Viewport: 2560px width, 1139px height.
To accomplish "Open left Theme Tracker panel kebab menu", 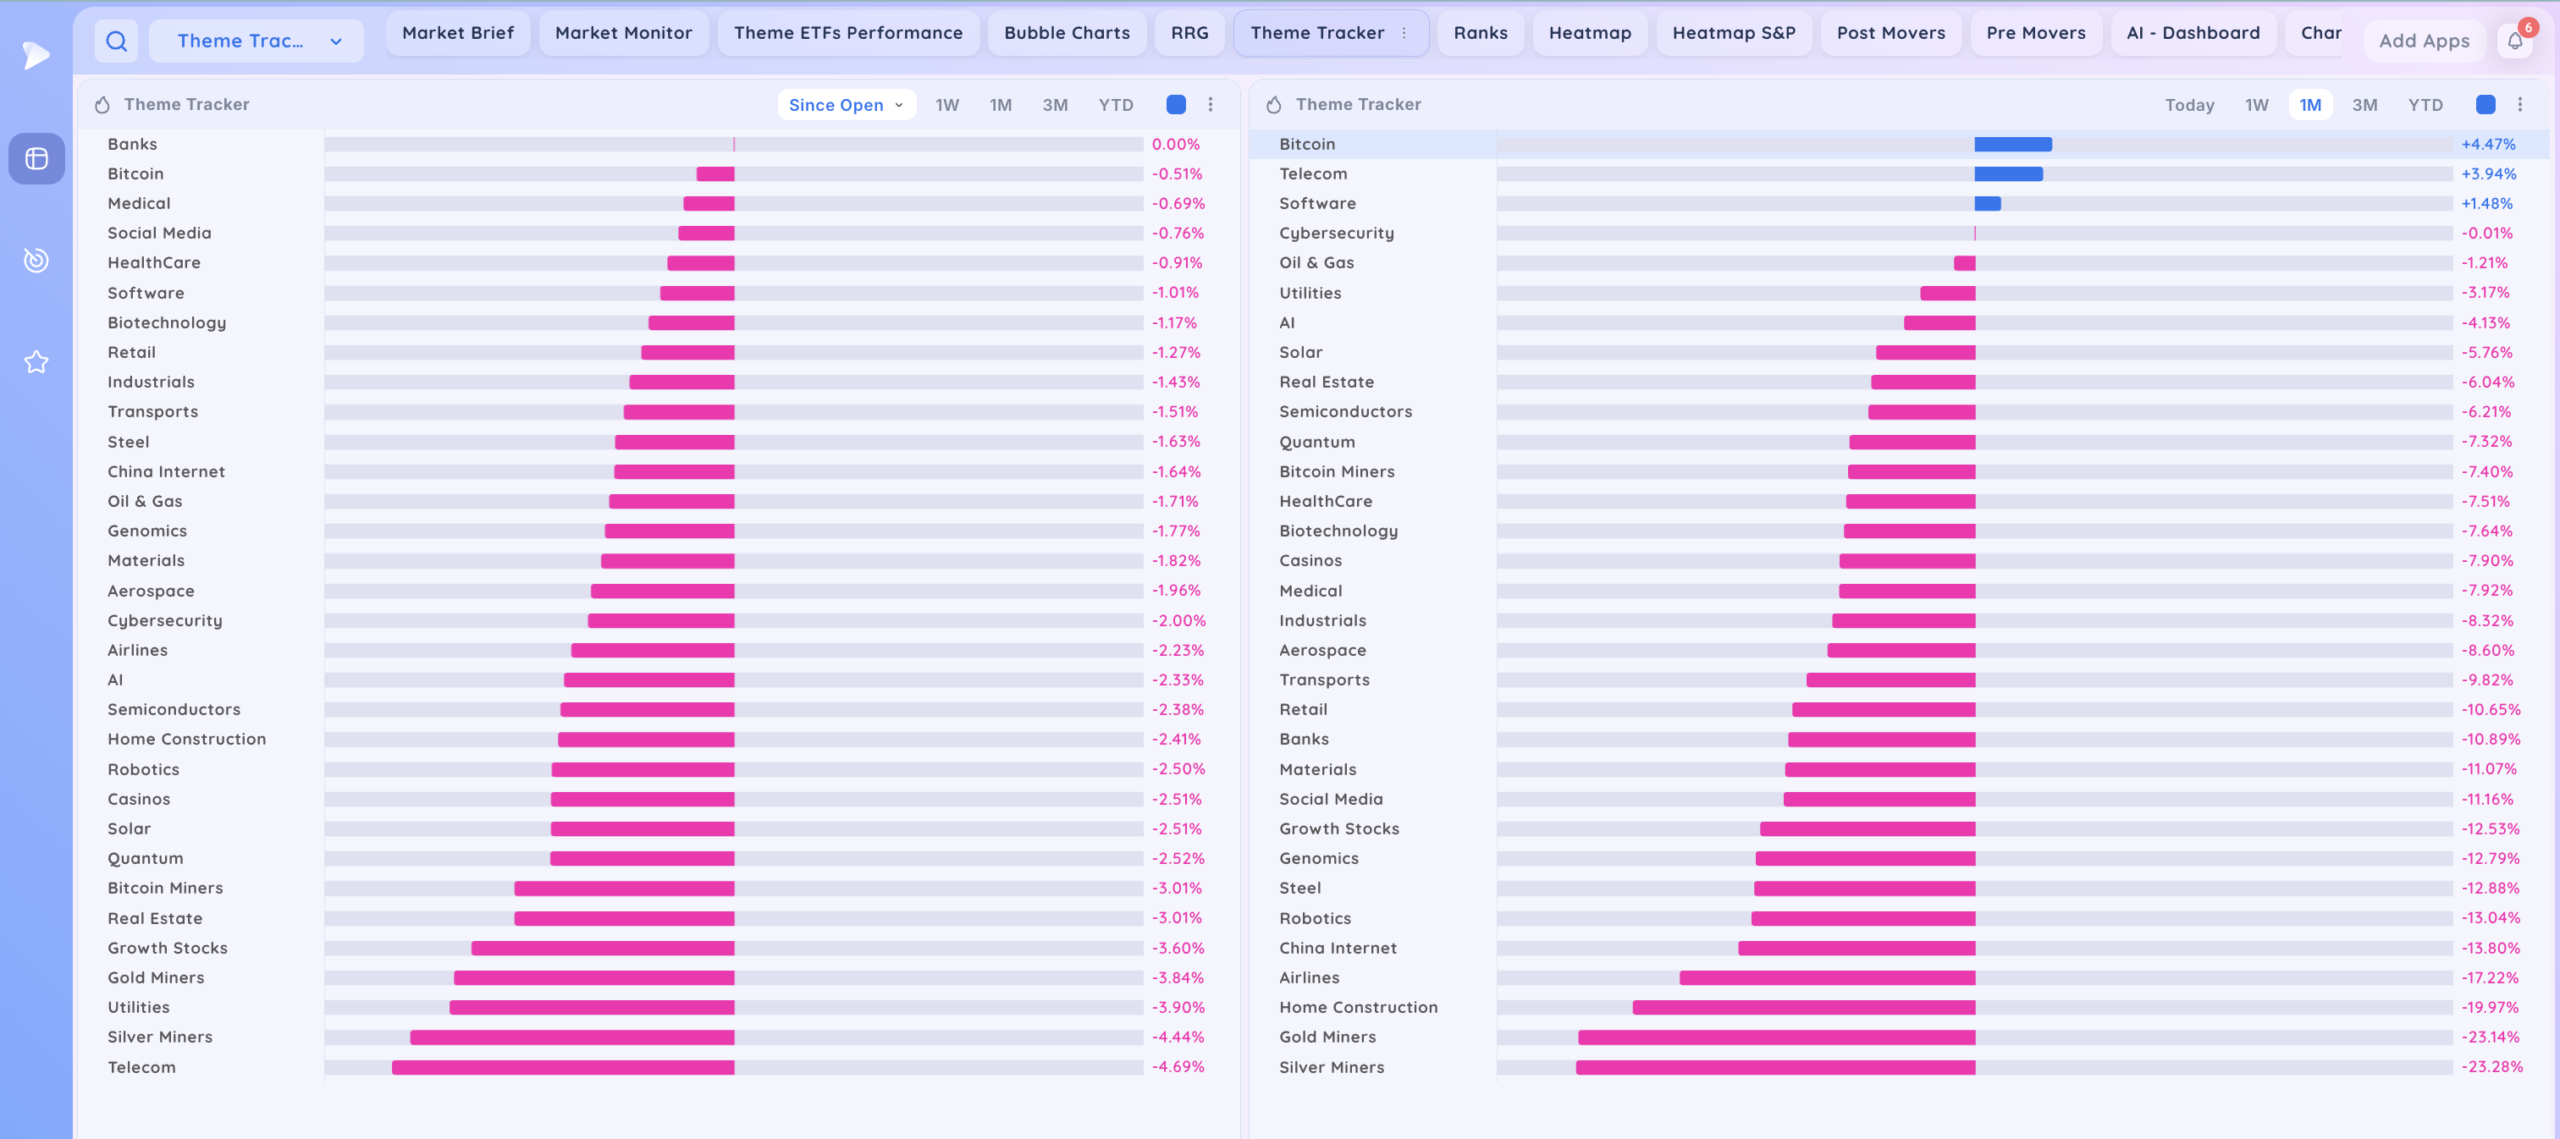I will coord(1211,104).
